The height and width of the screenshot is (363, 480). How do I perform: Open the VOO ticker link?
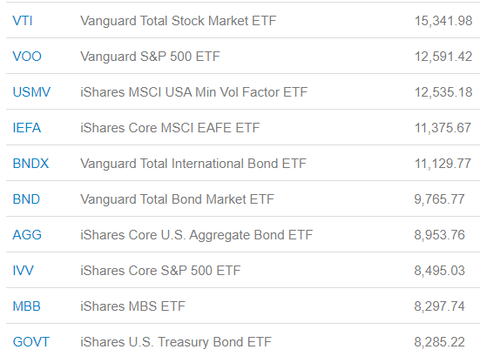[27, 56]
